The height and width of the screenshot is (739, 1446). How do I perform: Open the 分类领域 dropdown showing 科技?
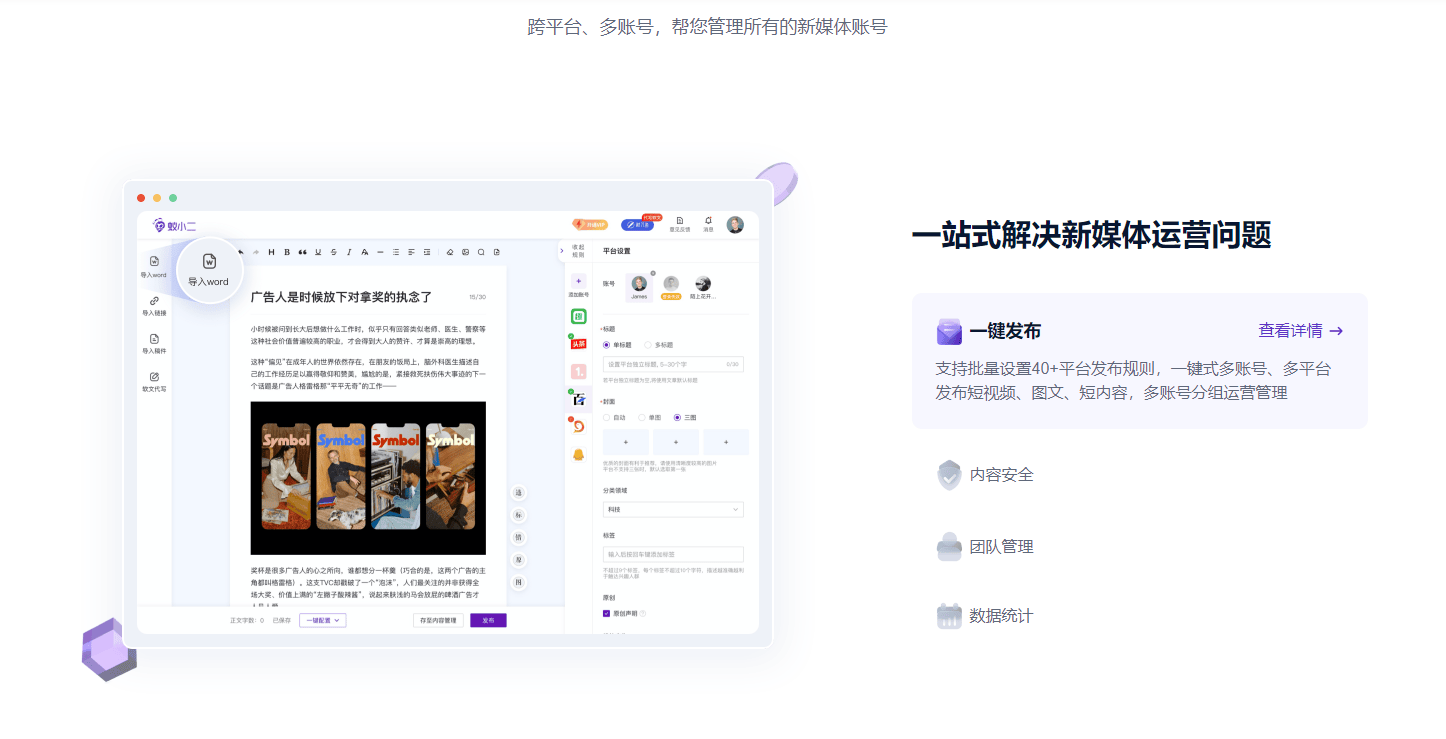point(672,511)
